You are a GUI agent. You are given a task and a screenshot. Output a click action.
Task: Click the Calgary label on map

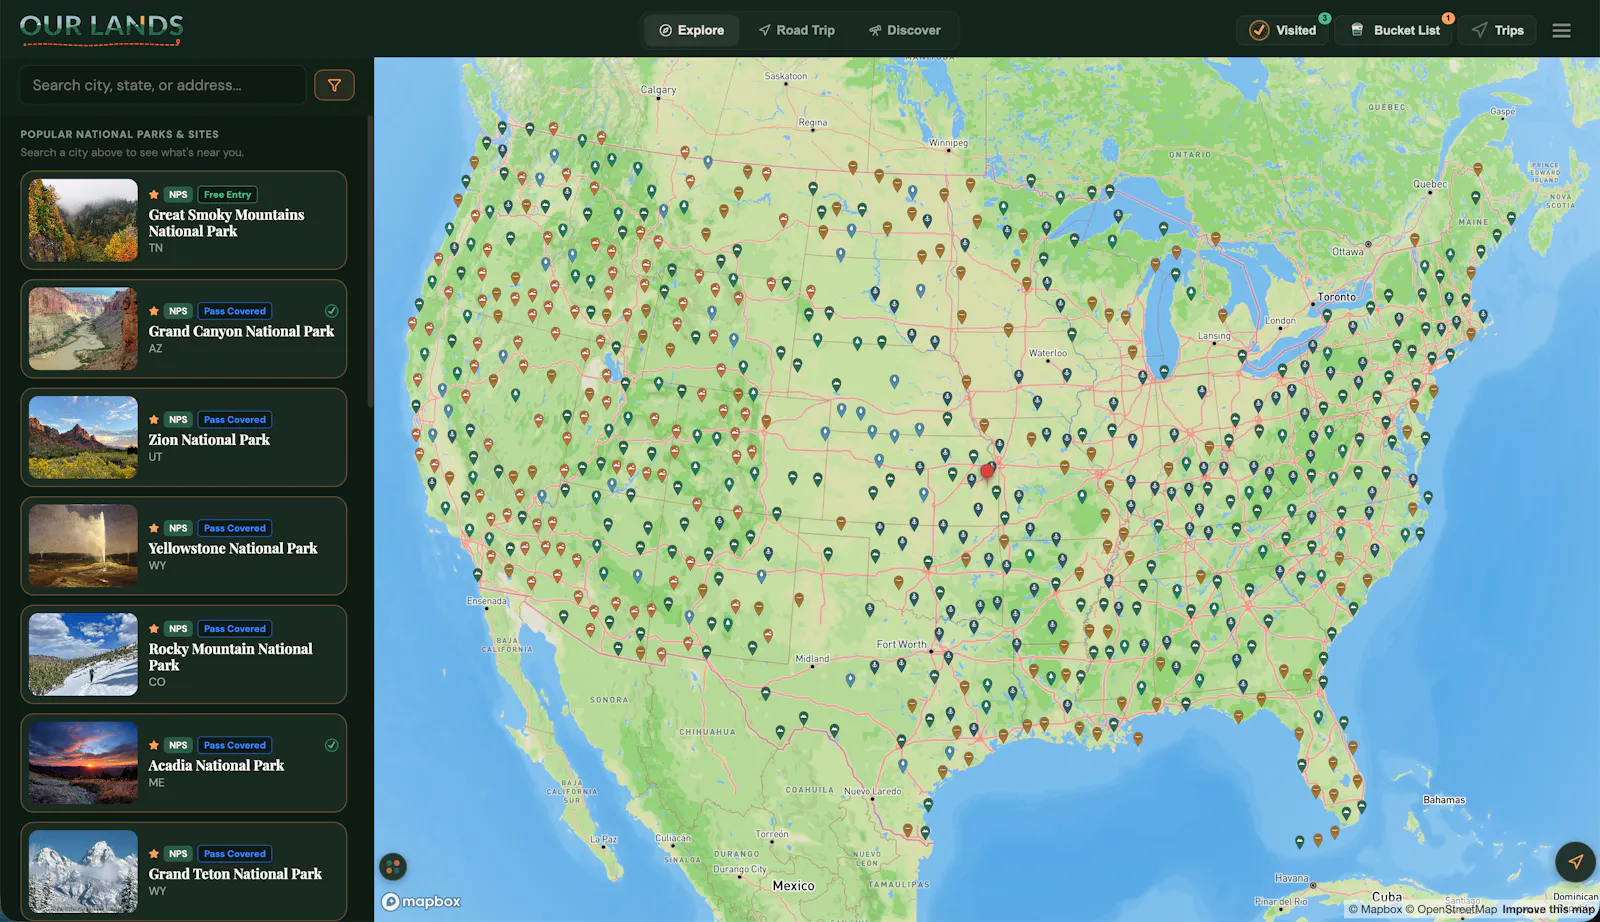658,90
